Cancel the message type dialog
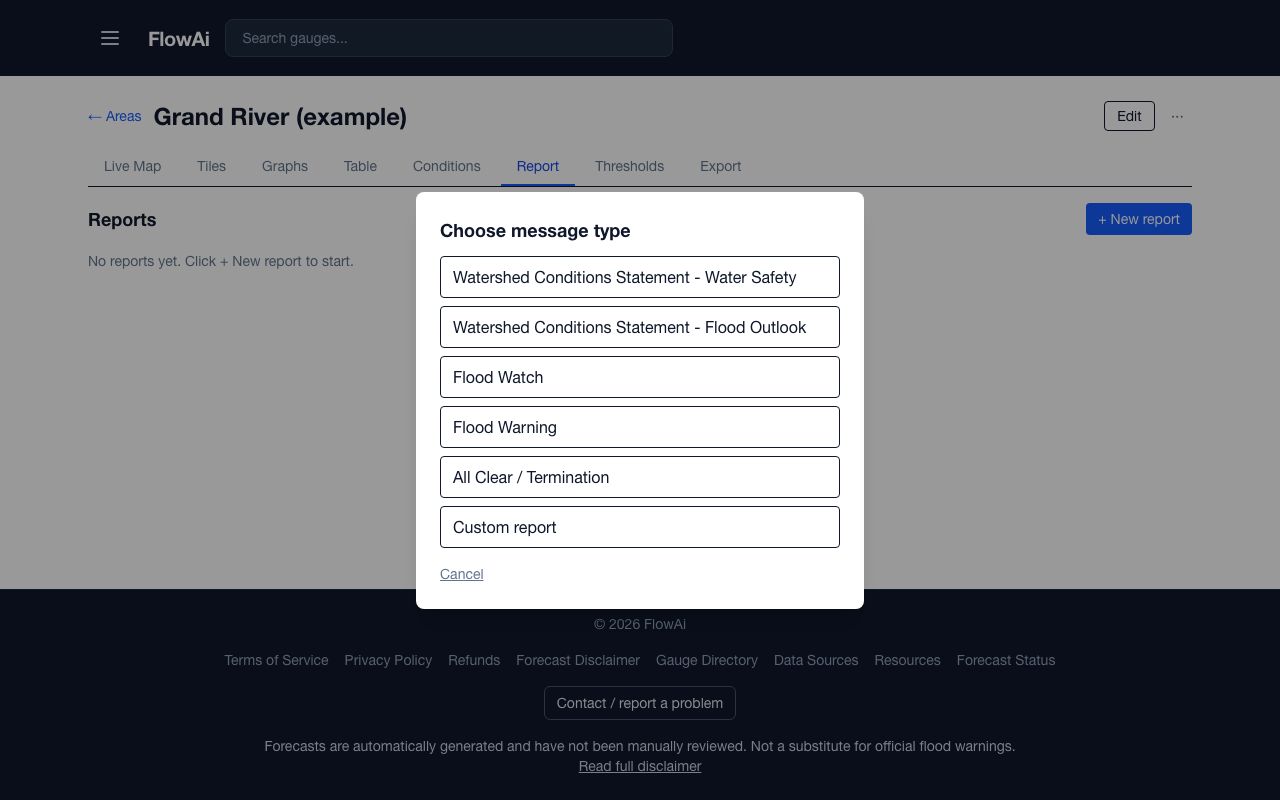 [x=462, y=574]
